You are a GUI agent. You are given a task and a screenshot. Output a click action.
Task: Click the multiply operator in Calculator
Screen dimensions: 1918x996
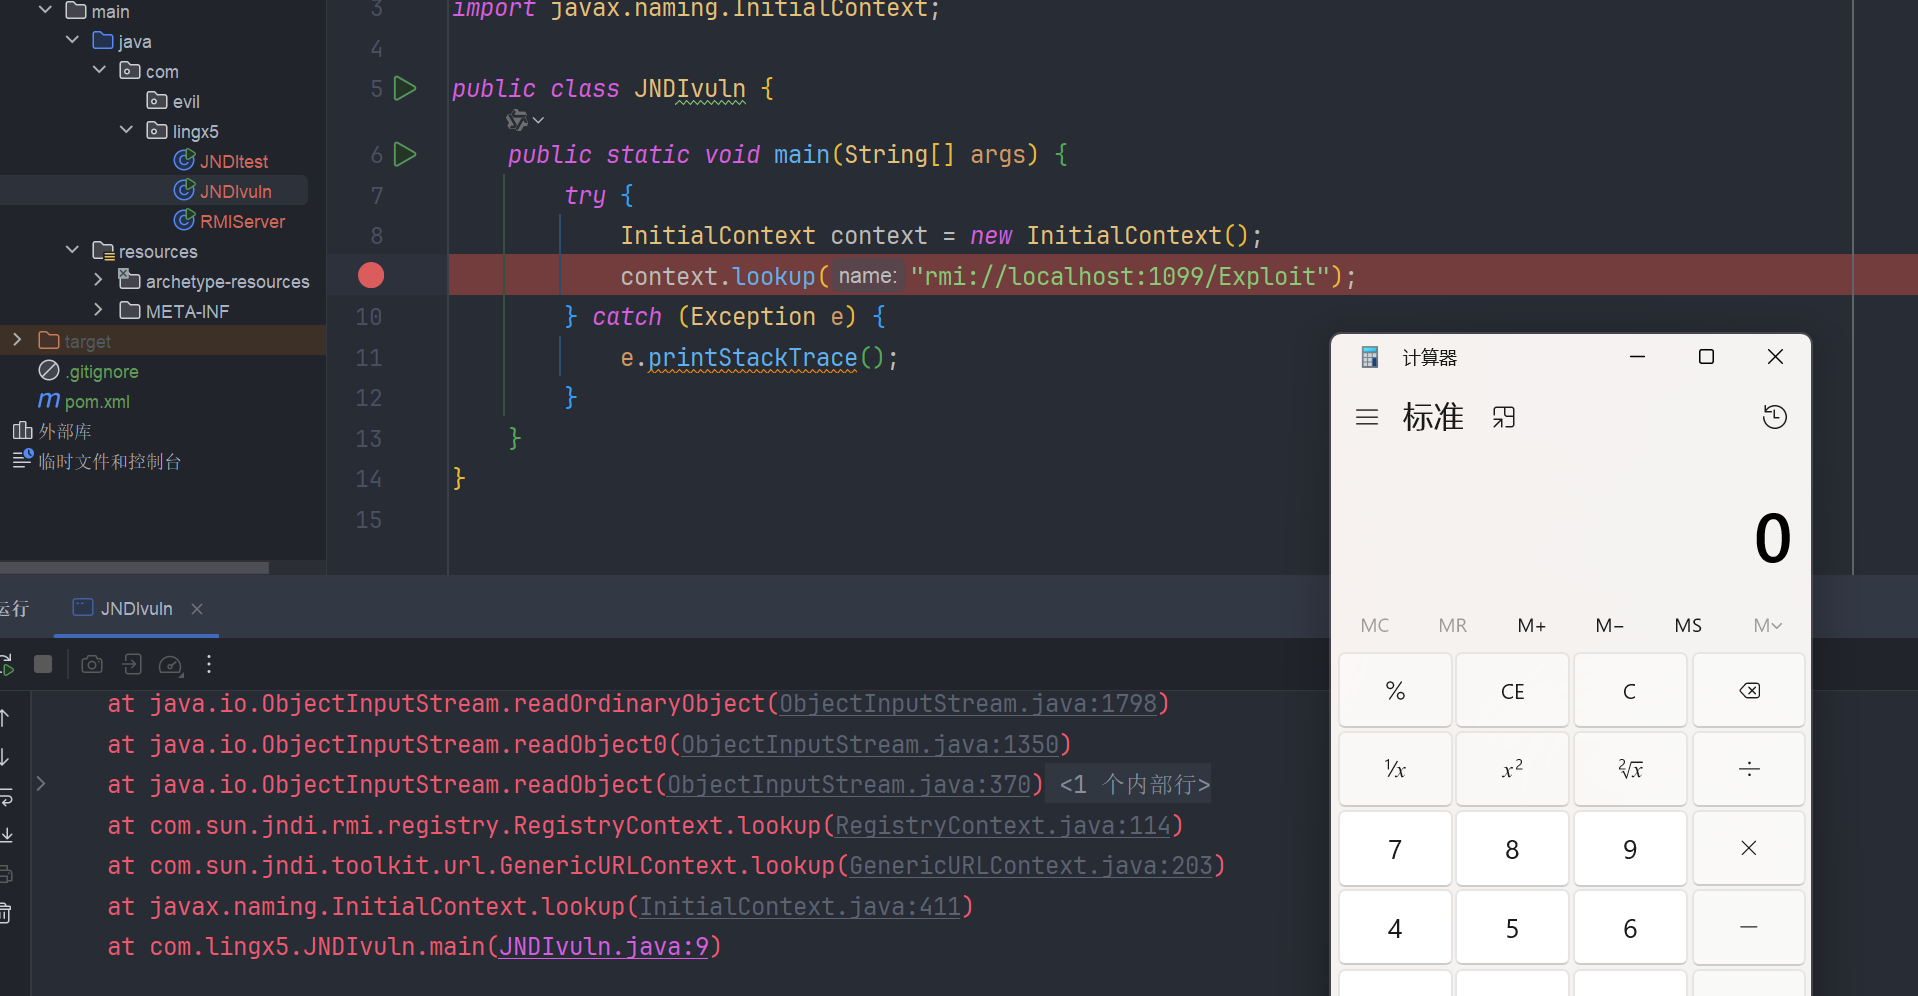[x=1749, y=848]
